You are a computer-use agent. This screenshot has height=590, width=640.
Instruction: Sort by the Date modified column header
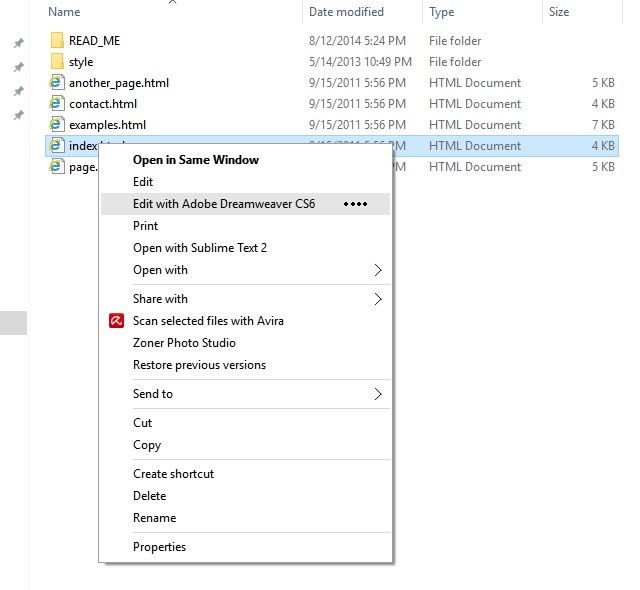[x=346, y=12]
